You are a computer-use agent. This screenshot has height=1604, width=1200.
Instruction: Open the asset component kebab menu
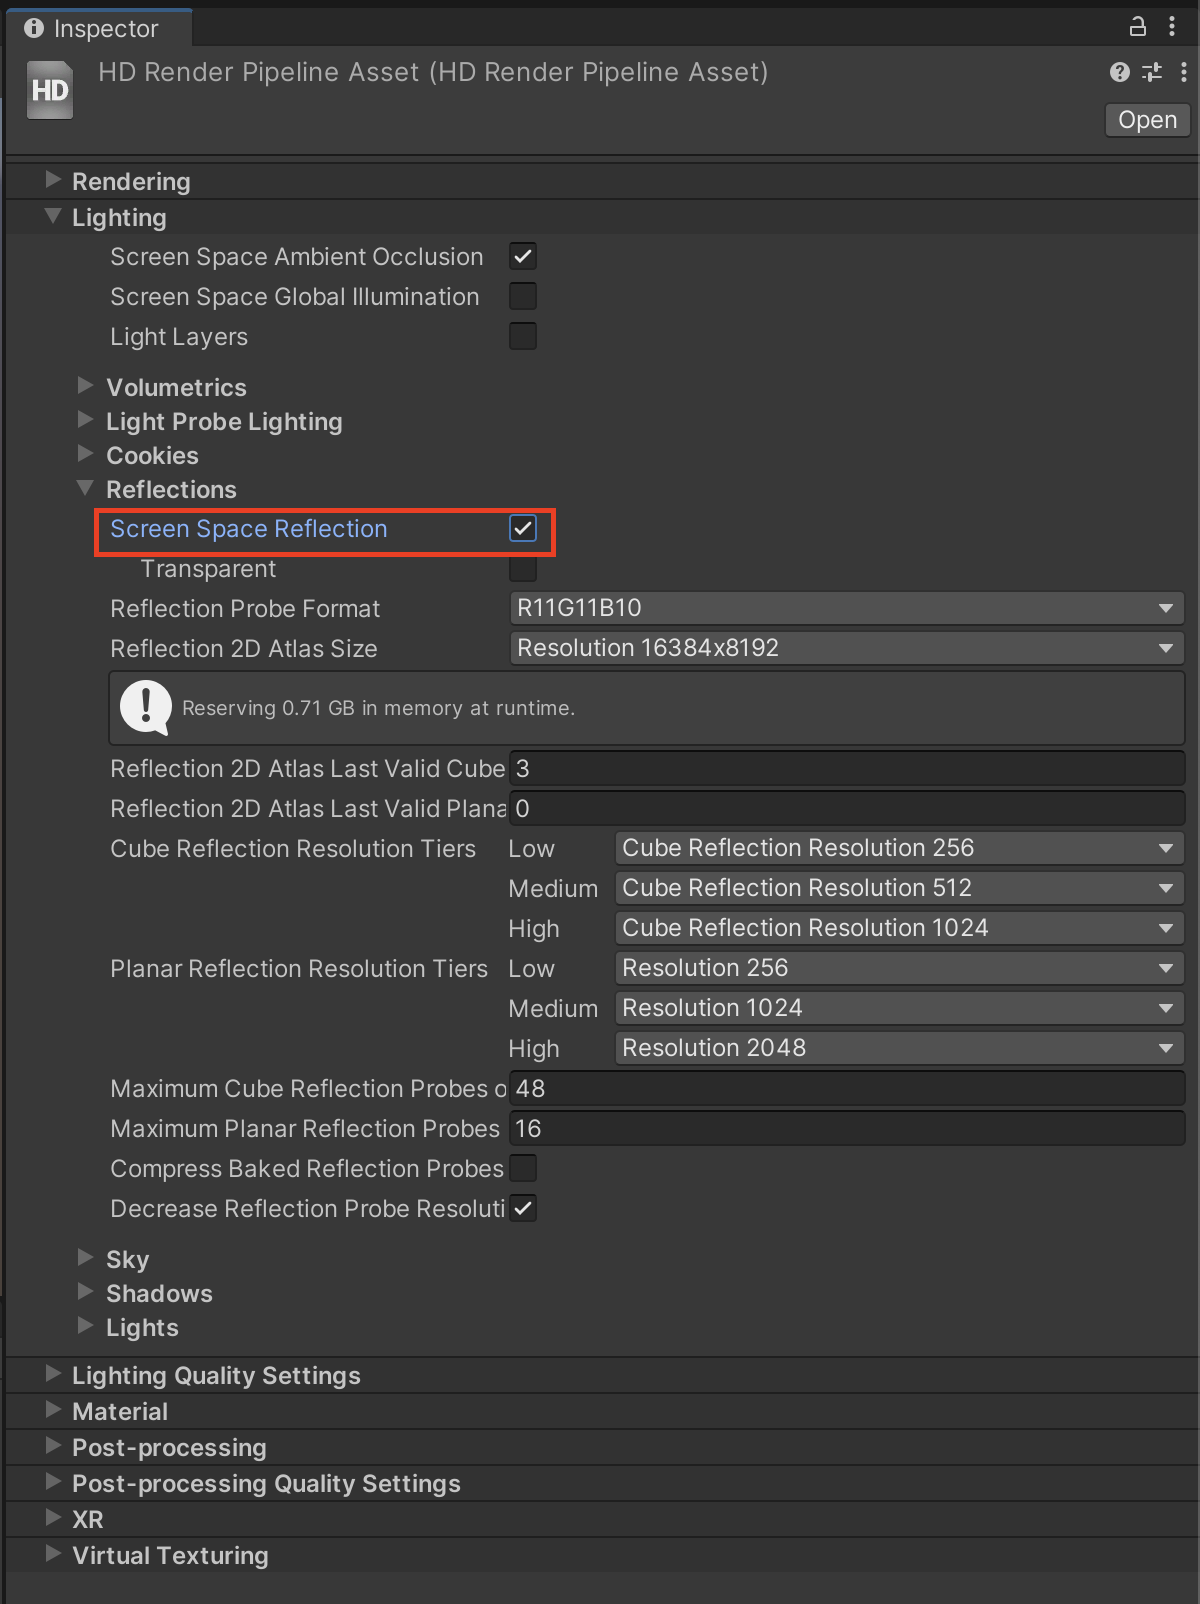1184,72
